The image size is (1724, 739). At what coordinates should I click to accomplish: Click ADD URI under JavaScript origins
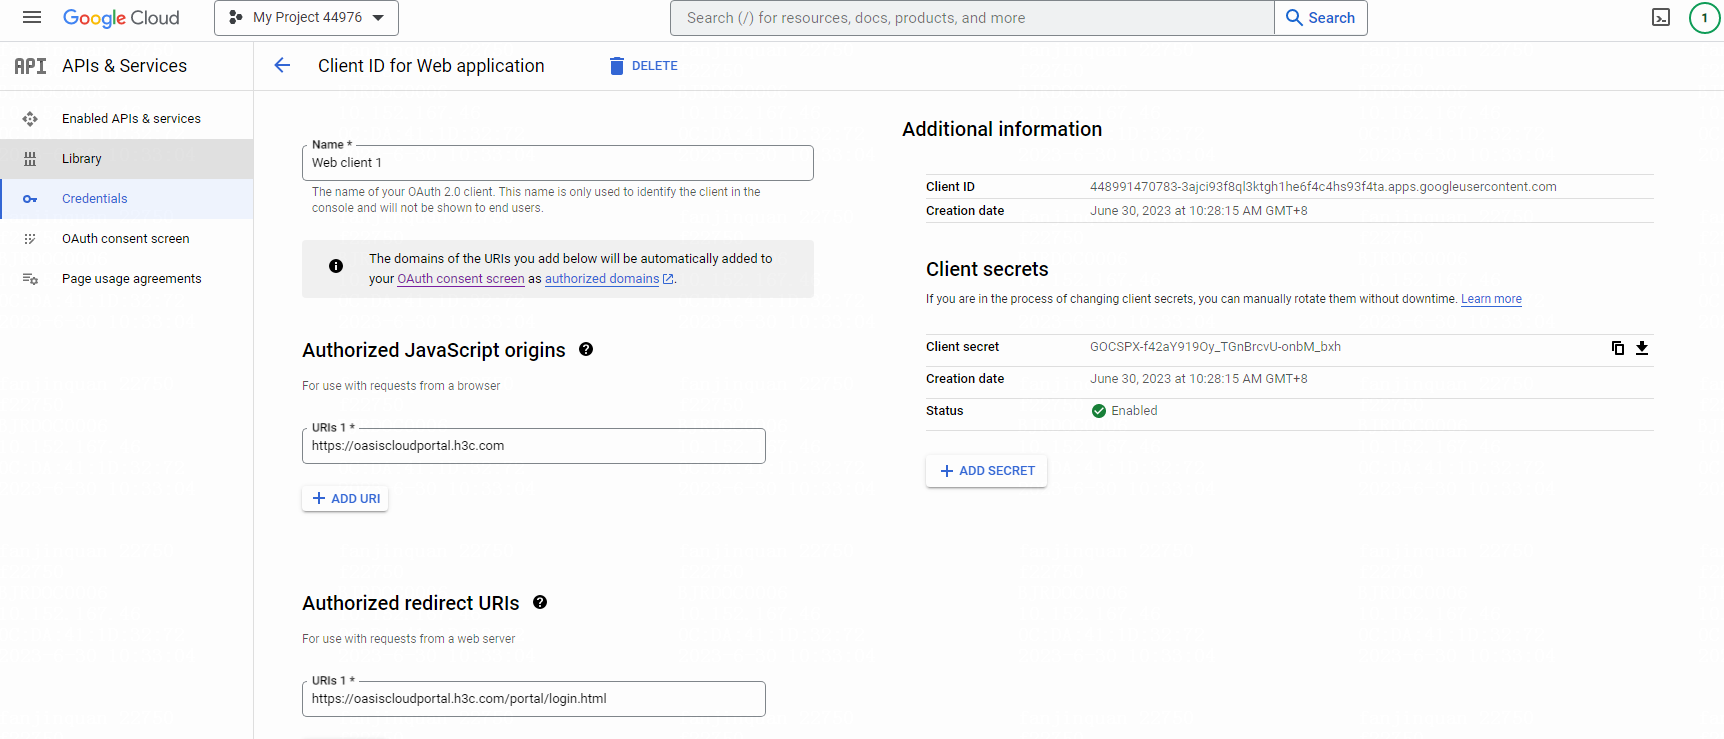click(345, 499)
